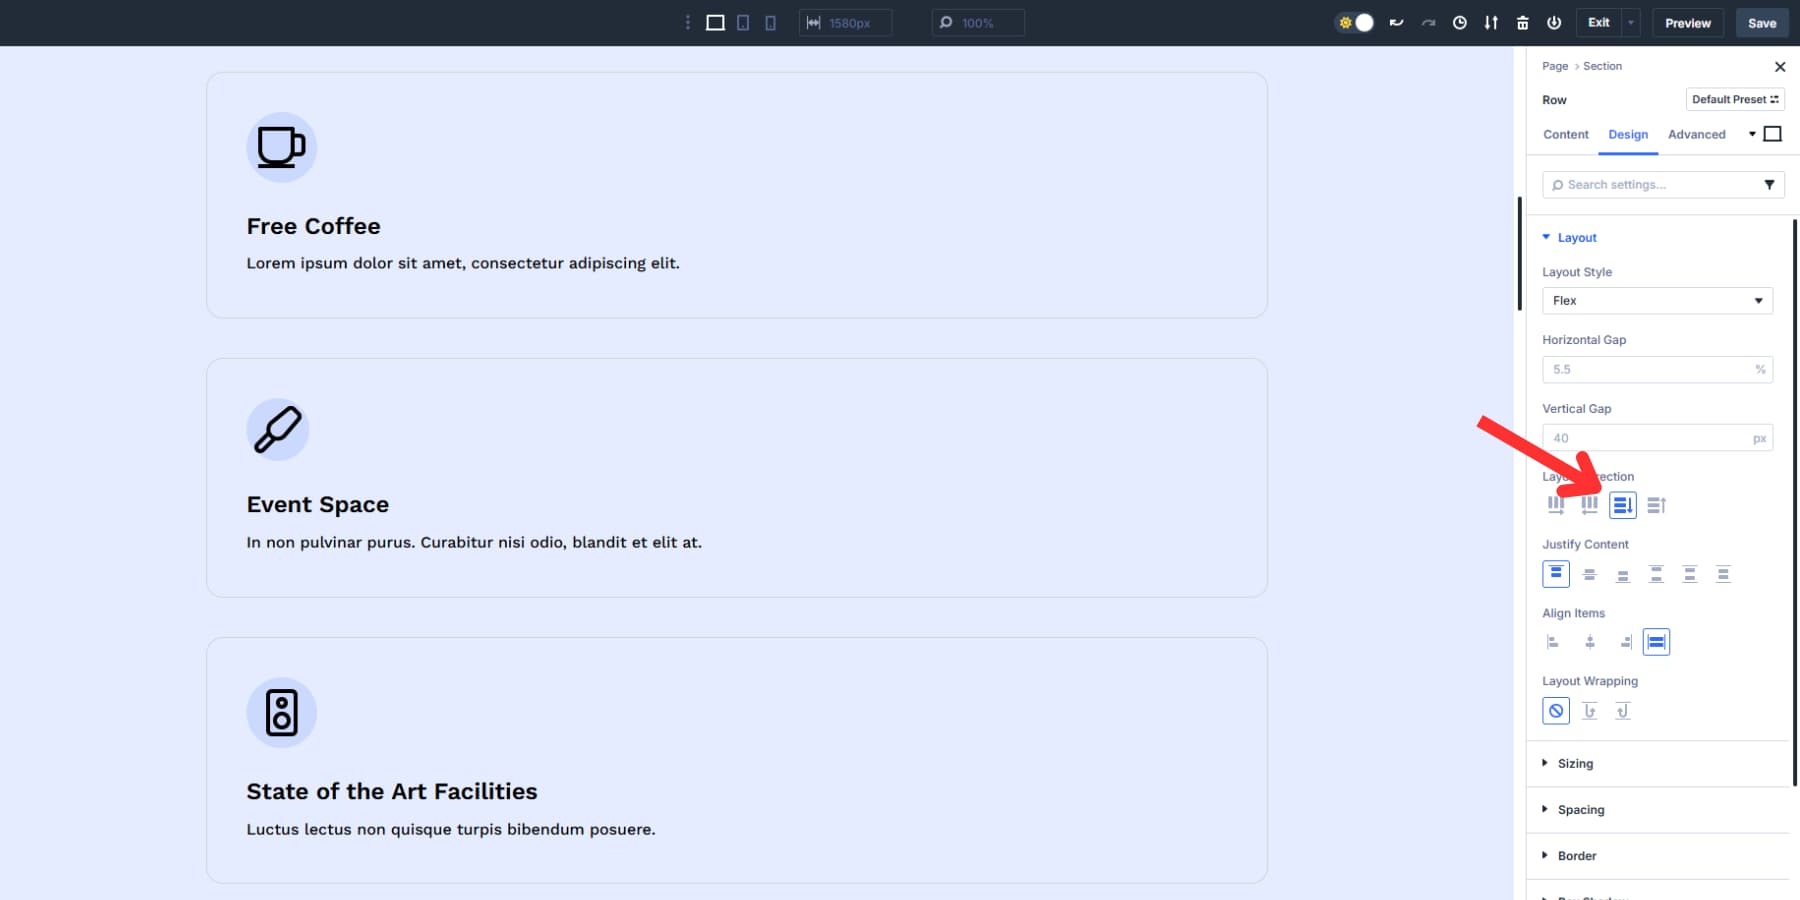This screenshot has width=1800, height=900.
Task: Switch to the Content tab
Action: [x=1565, y=135]
